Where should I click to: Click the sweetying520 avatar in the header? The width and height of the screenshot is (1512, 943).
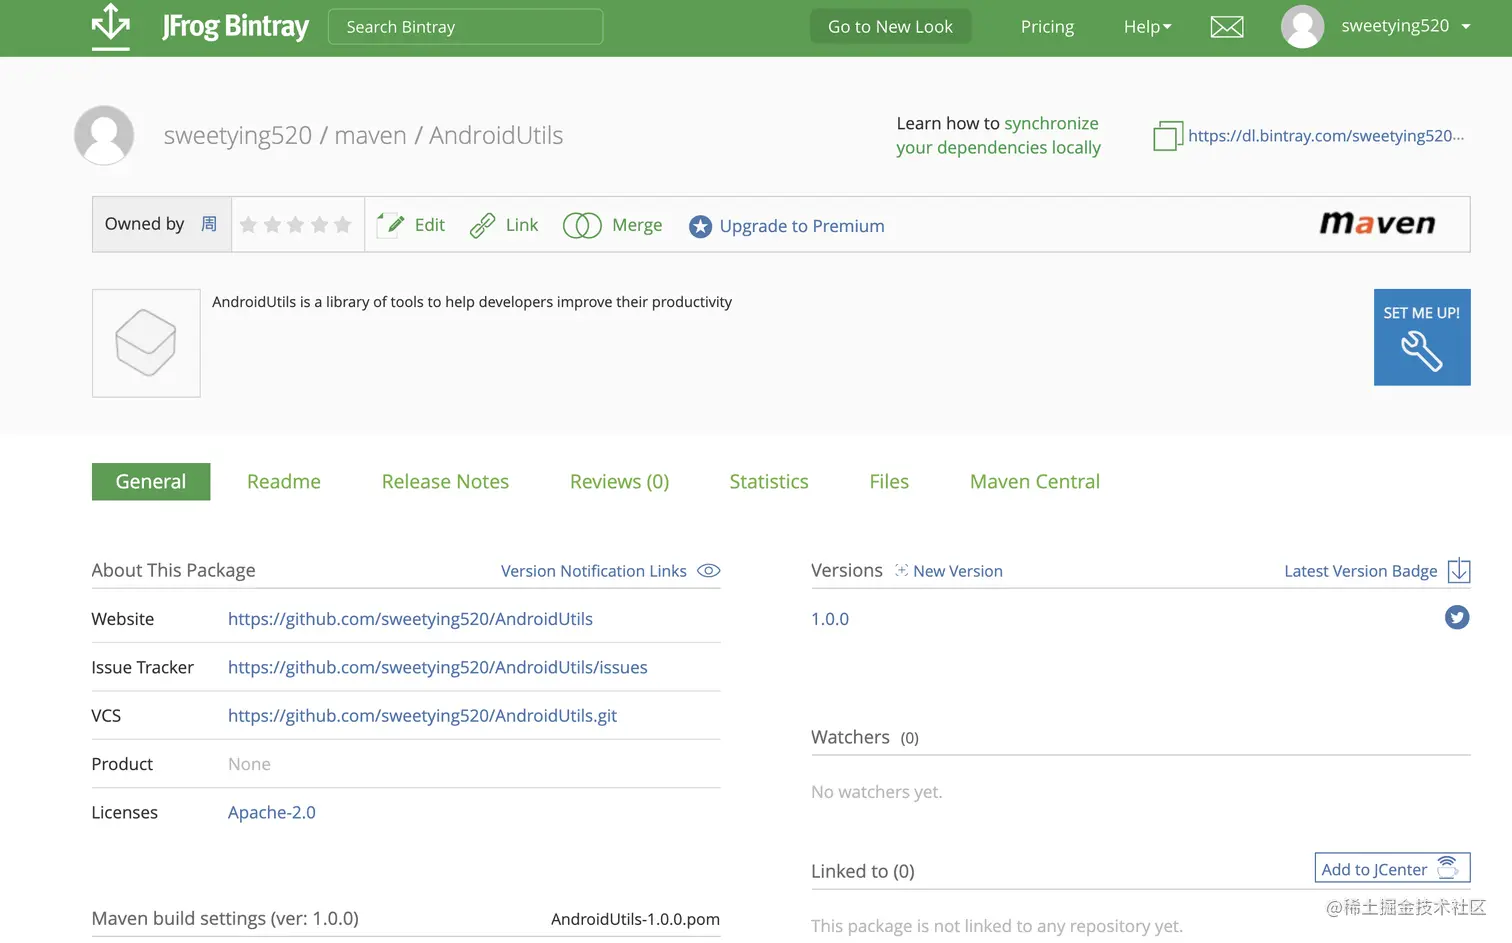[x=1302, y=27]
